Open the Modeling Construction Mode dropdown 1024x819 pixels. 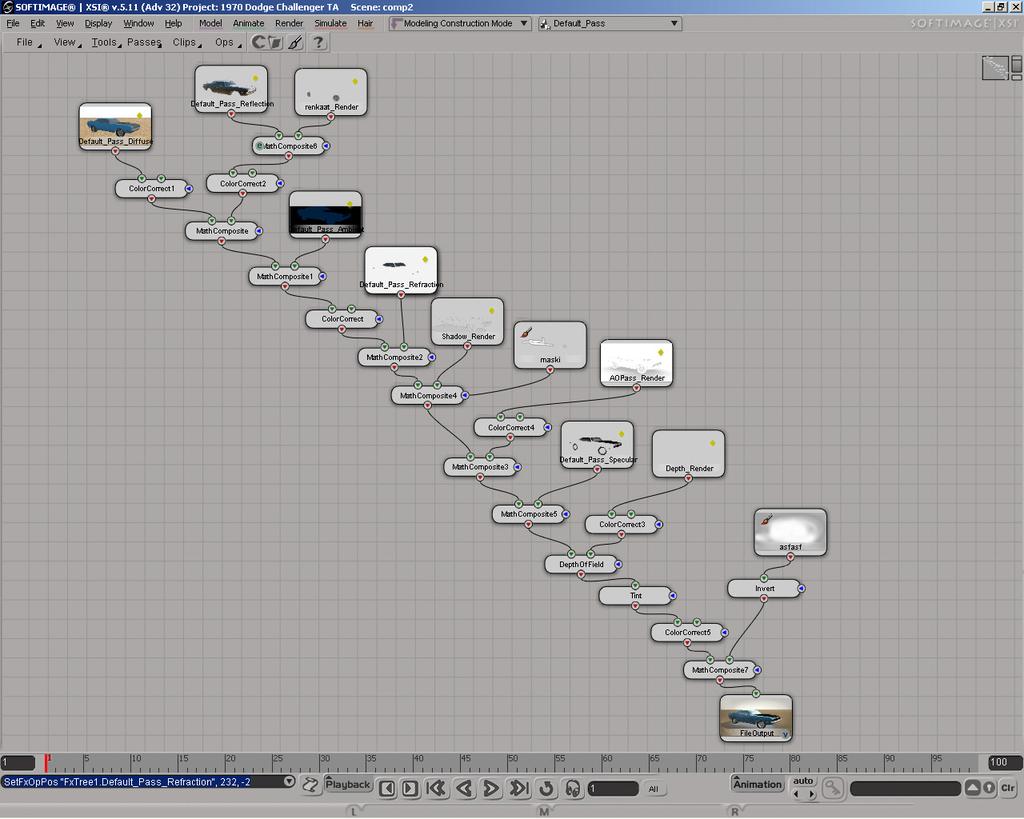click(x=459, y=24)
